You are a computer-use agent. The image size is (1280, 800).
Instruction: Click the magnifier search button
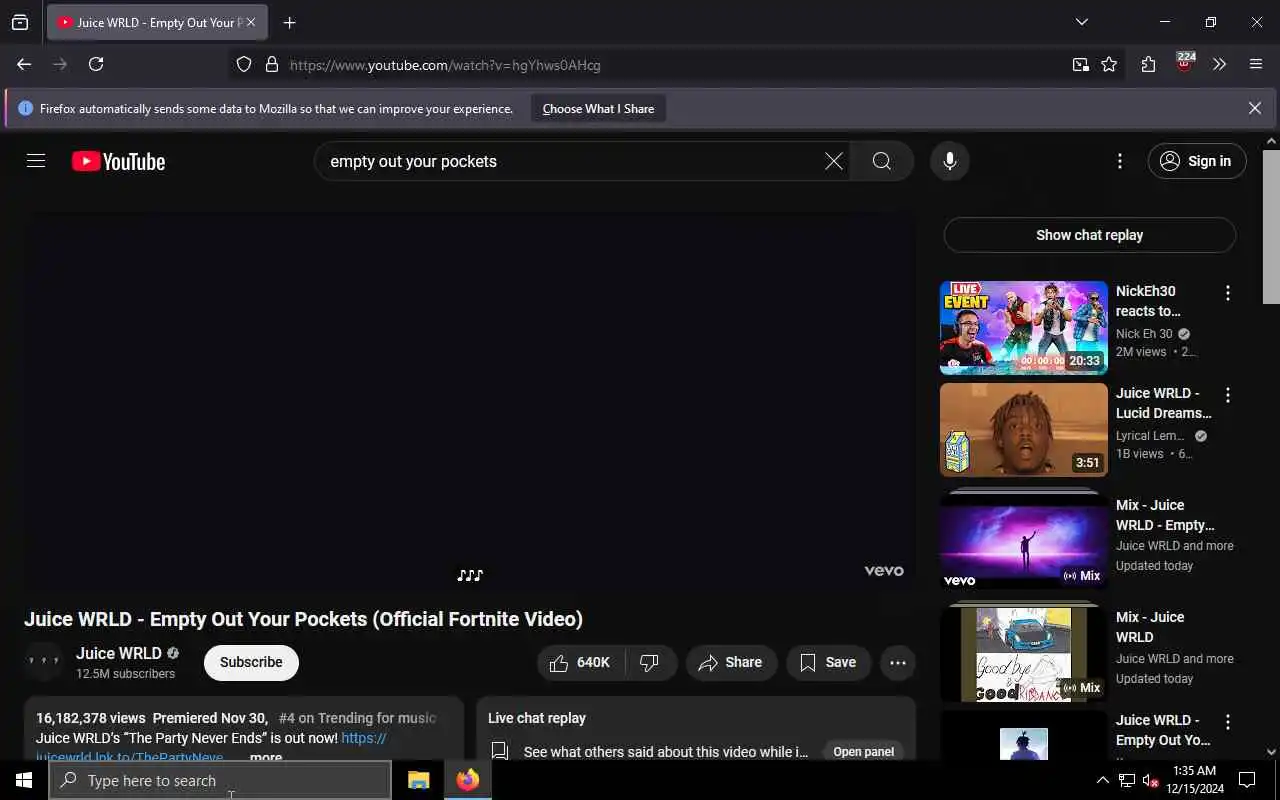[881, 161]
